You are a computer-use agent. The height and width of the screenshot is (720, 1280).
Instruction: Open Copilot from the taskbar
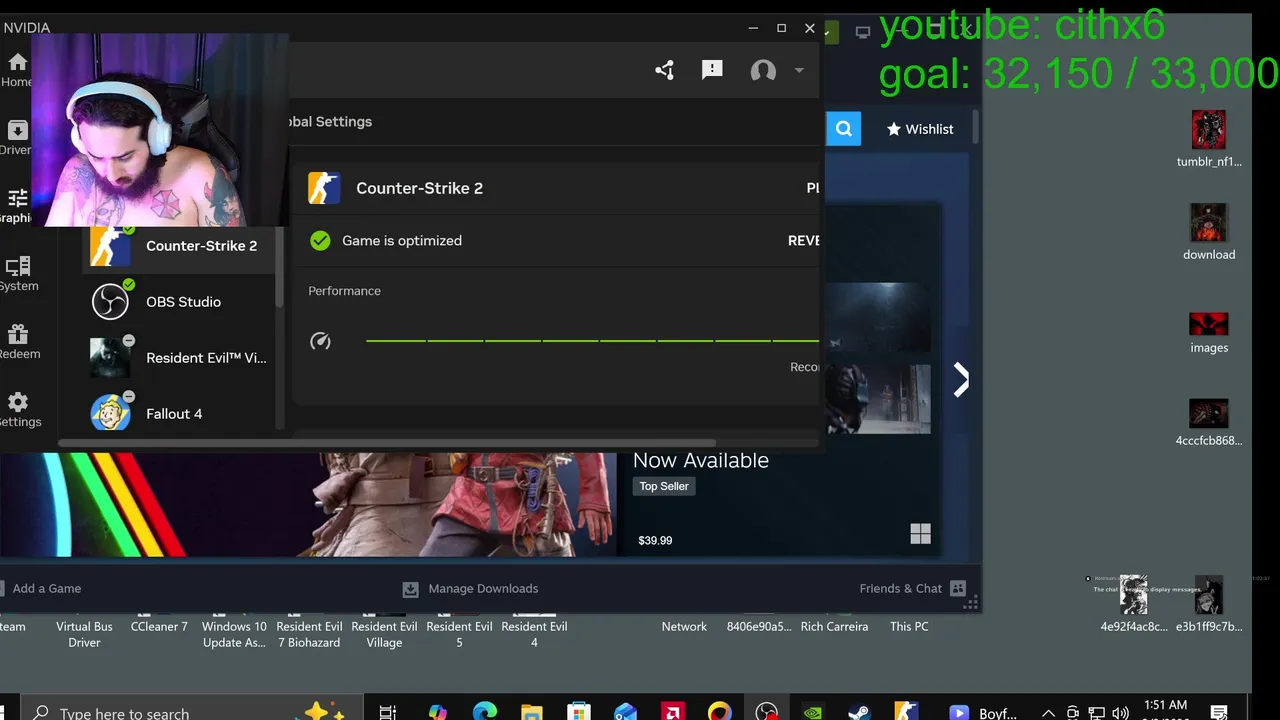coord(438,712)
